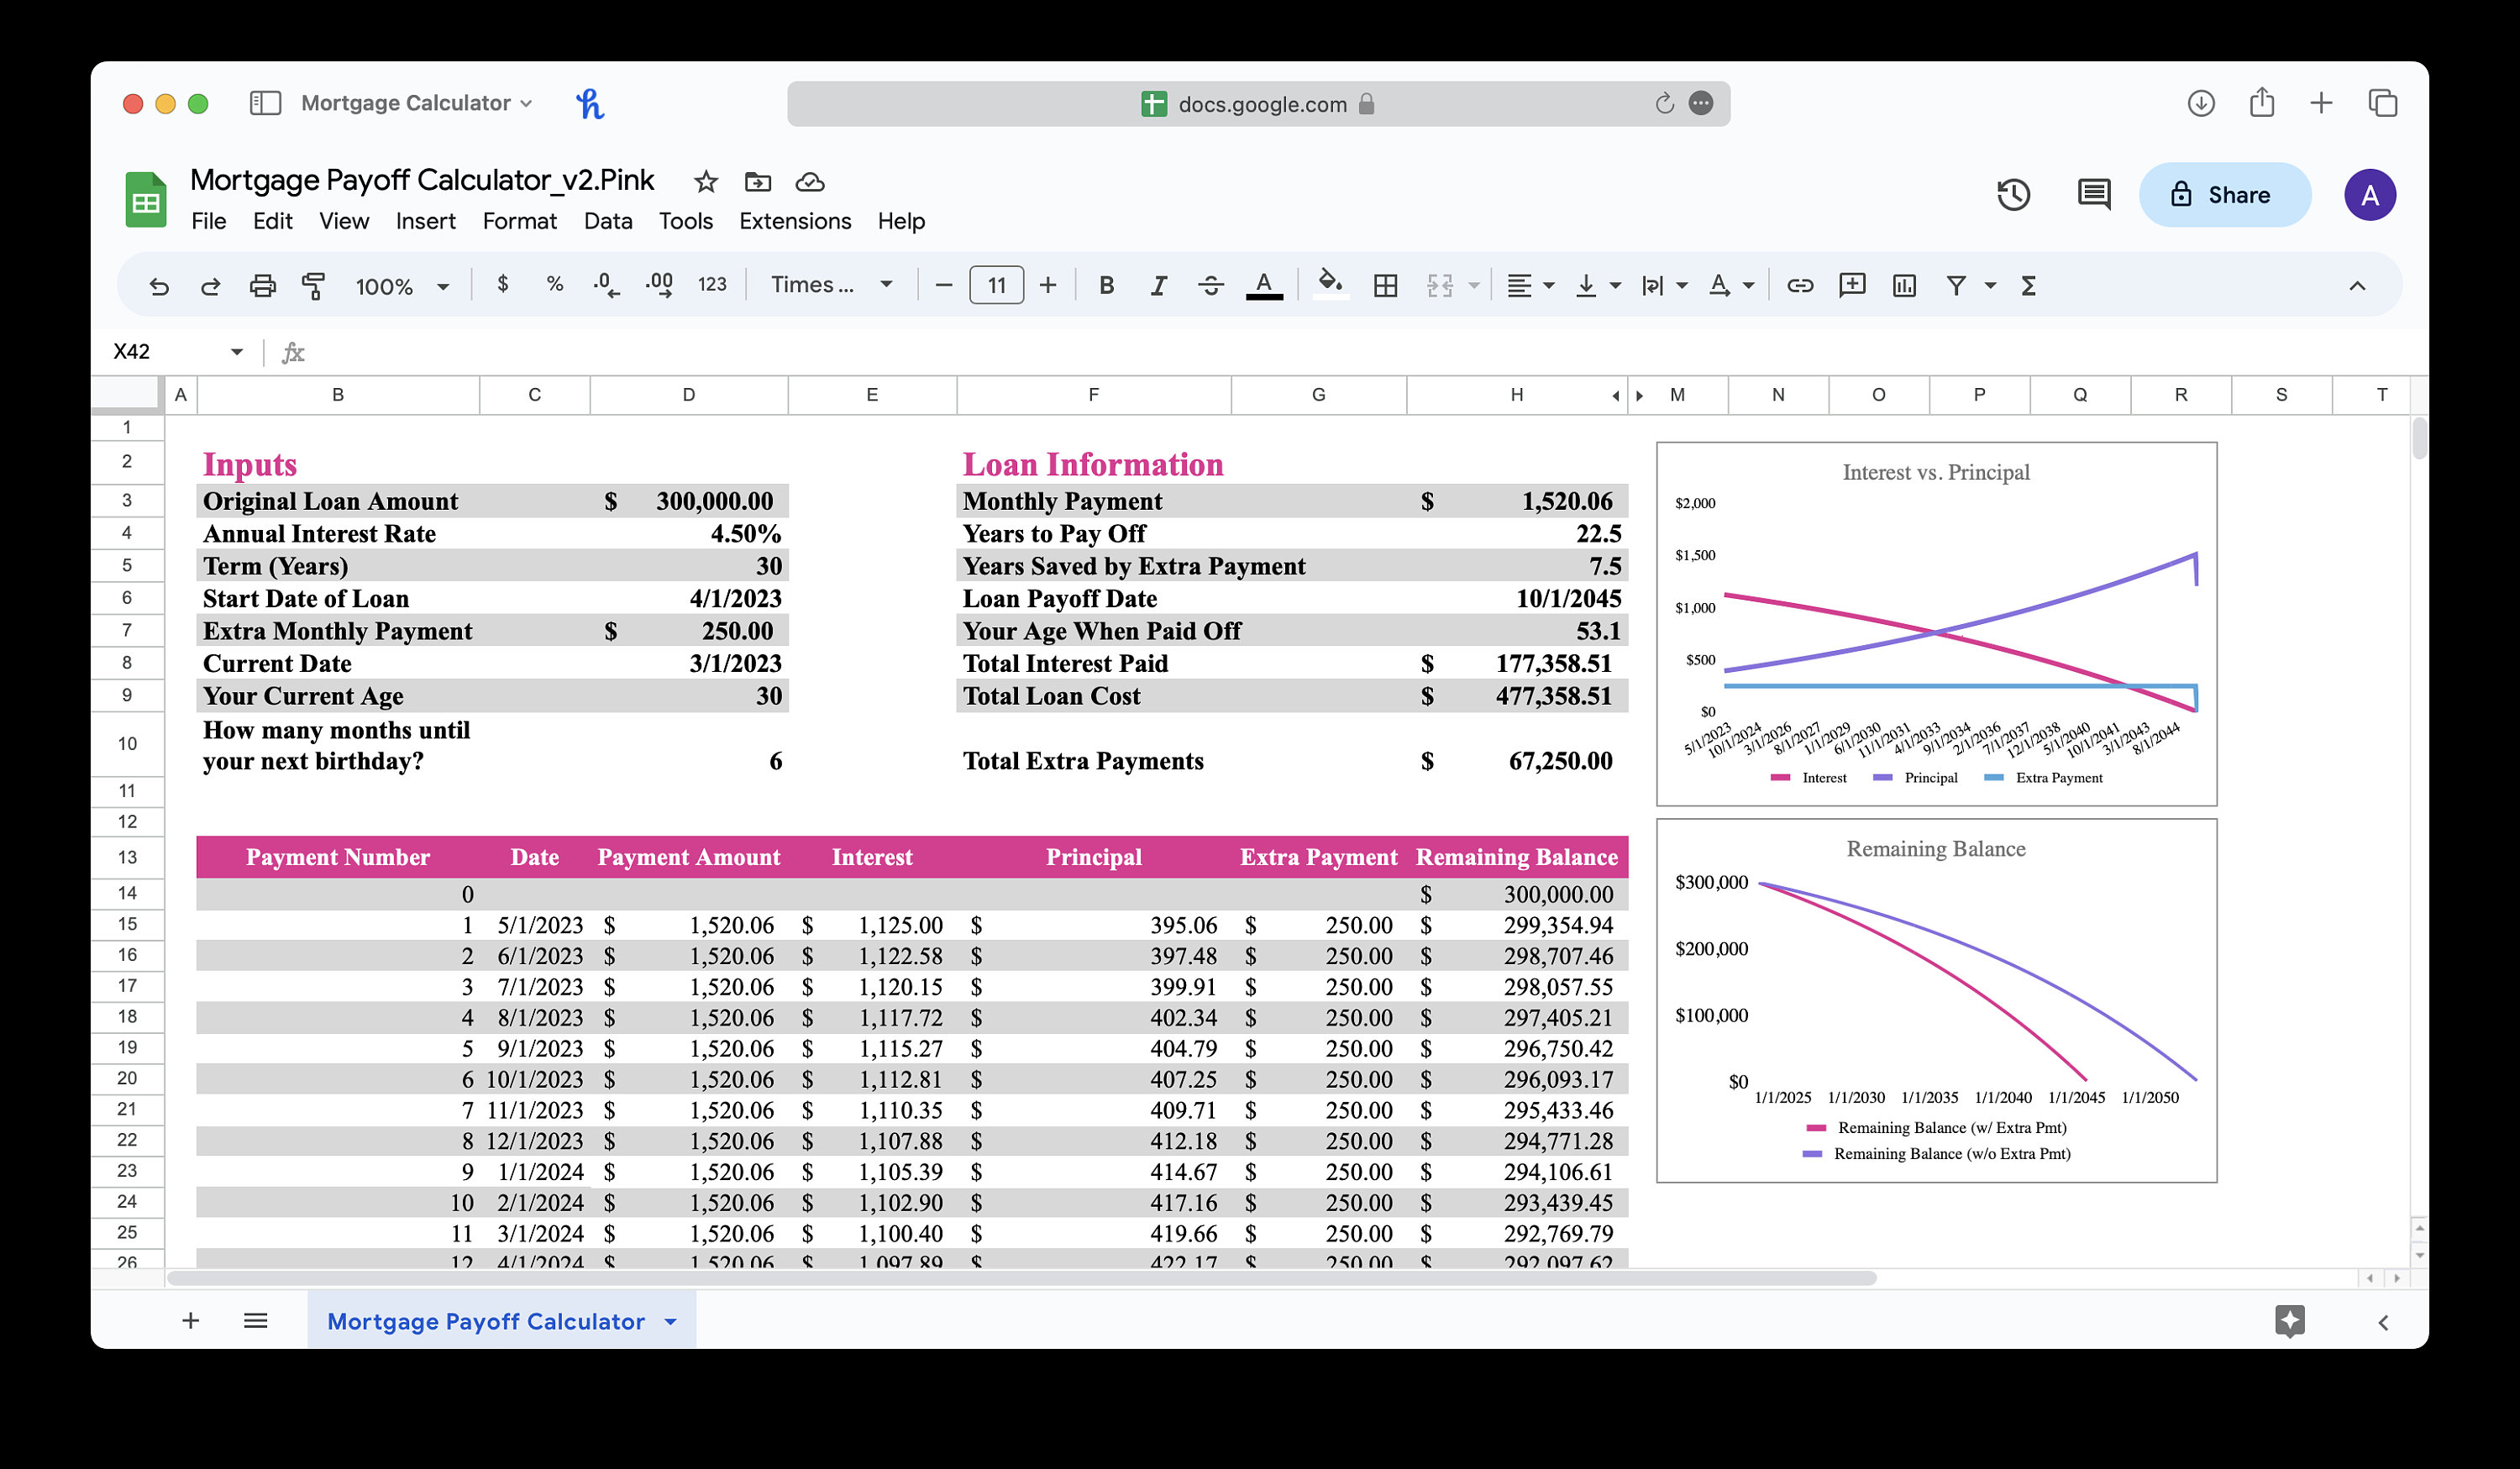The width and height of the screenshot is (2520, 1469).
Task: Apply strikethrough formatting
Action: [x=1211, y=285]
